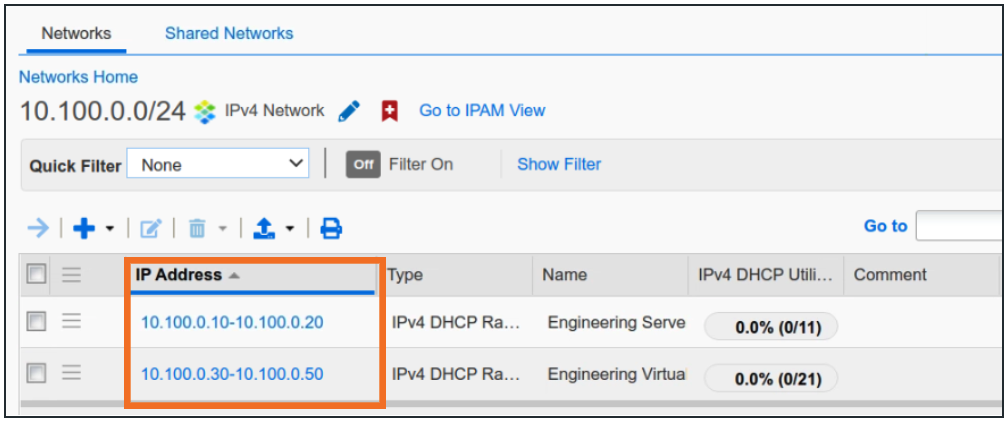This screenshot has width=1008, height=422.
Task: Click the trash Delete icon
Action: [197, 229]
